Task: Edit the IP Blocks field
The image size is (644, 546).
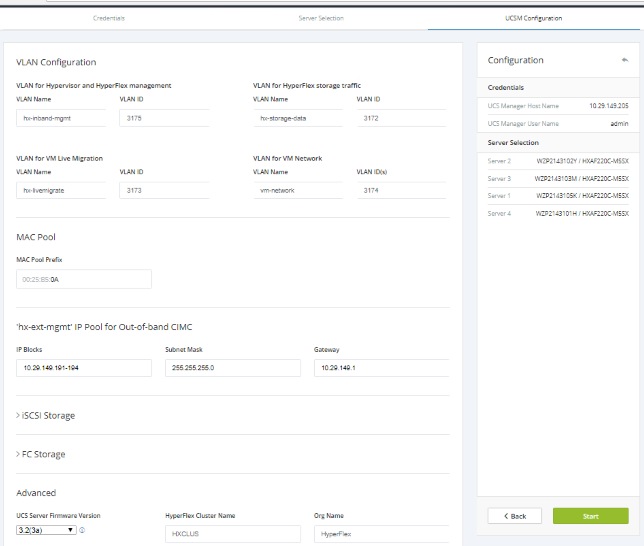Action: (84, 368)
